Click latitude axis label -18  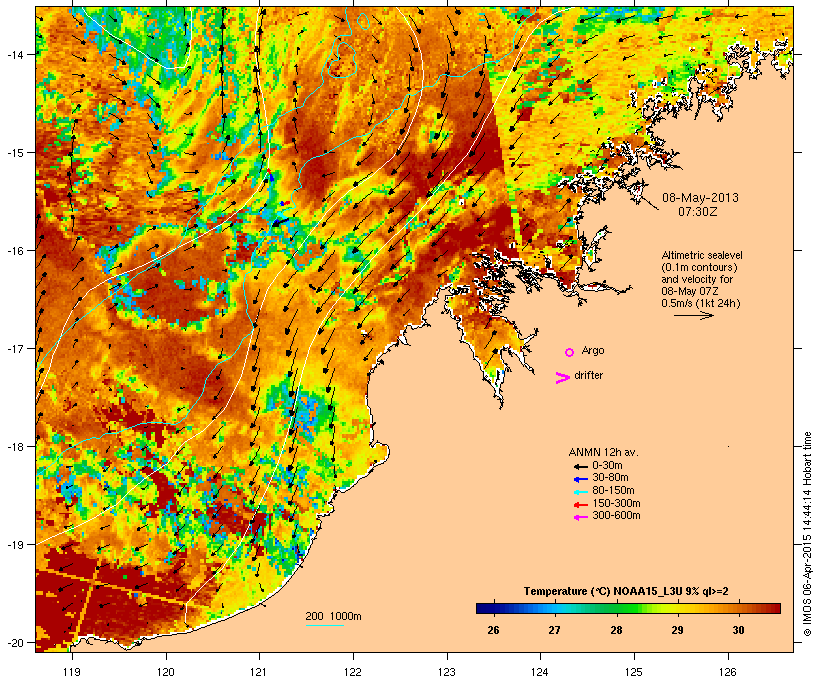[x=15, y=447]
